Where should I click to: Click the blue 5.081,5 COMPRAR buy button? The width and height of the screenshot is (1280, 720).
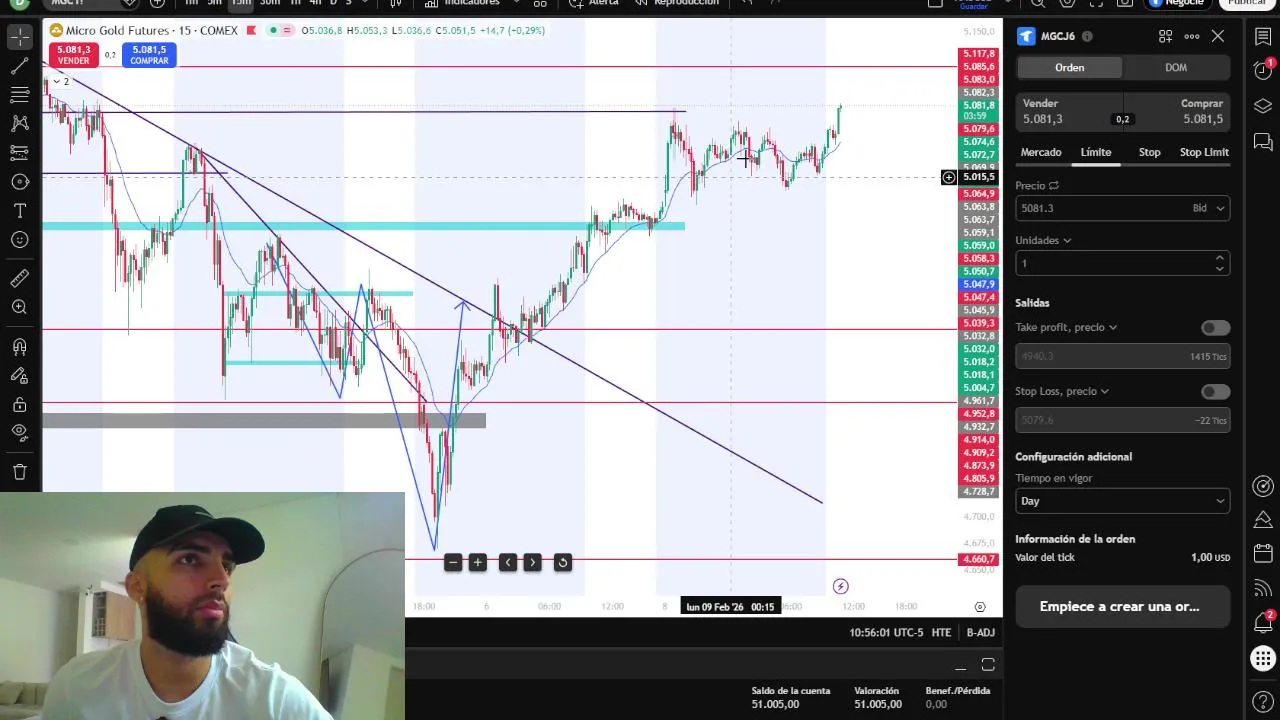click(x=149, y=55)
